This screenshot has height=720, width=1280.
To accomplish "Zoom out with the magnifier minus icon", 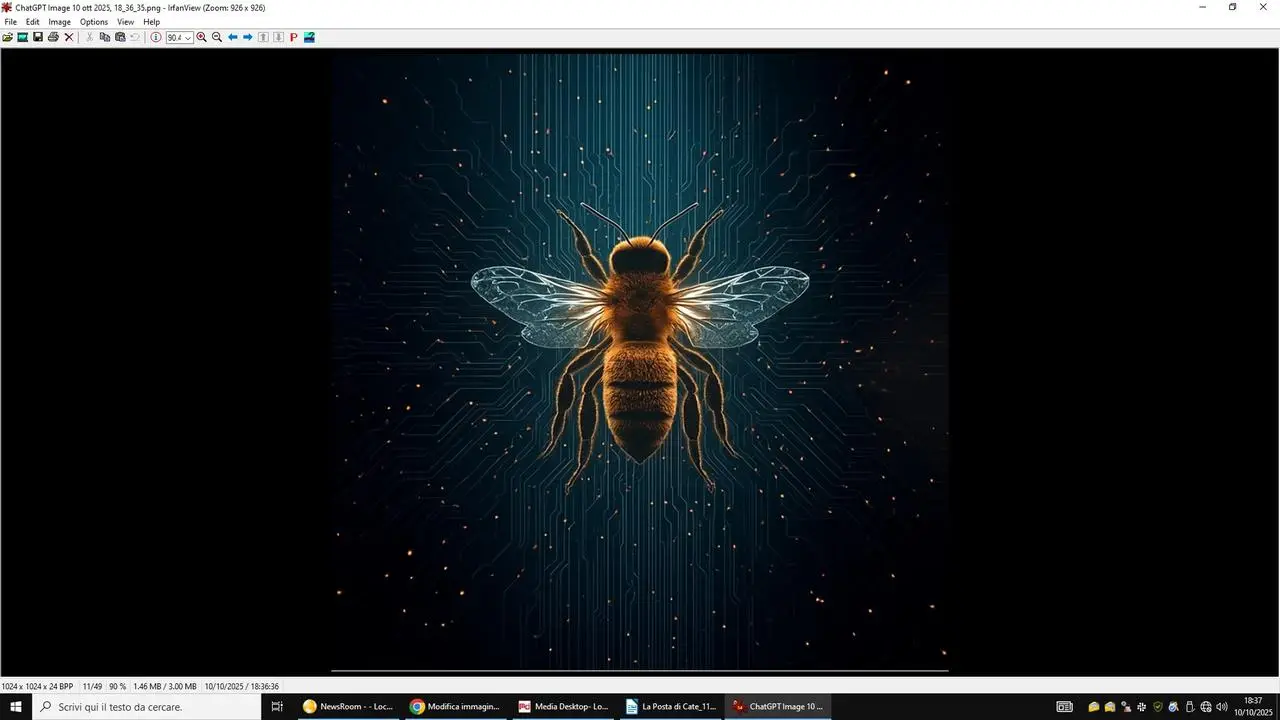I will [217, 37].
